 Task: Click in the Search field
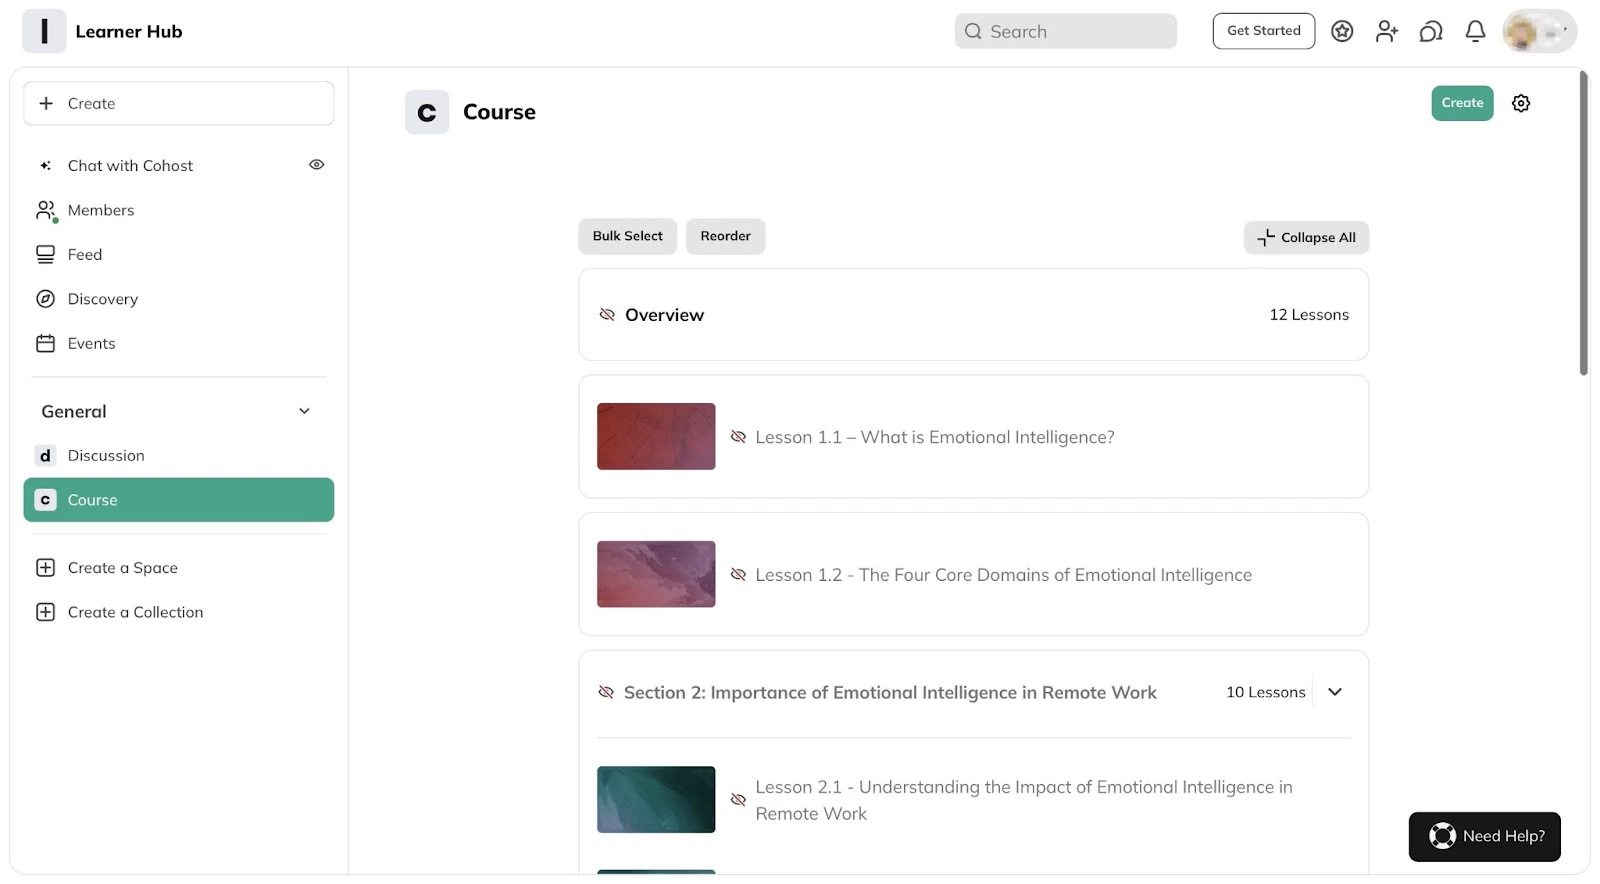pos(1066,31)
